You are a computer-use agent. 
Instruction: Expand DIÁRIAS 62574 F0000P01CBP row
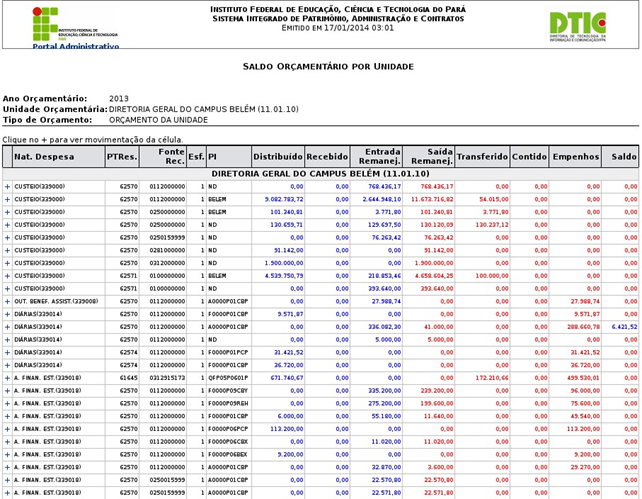coord(7,365)
